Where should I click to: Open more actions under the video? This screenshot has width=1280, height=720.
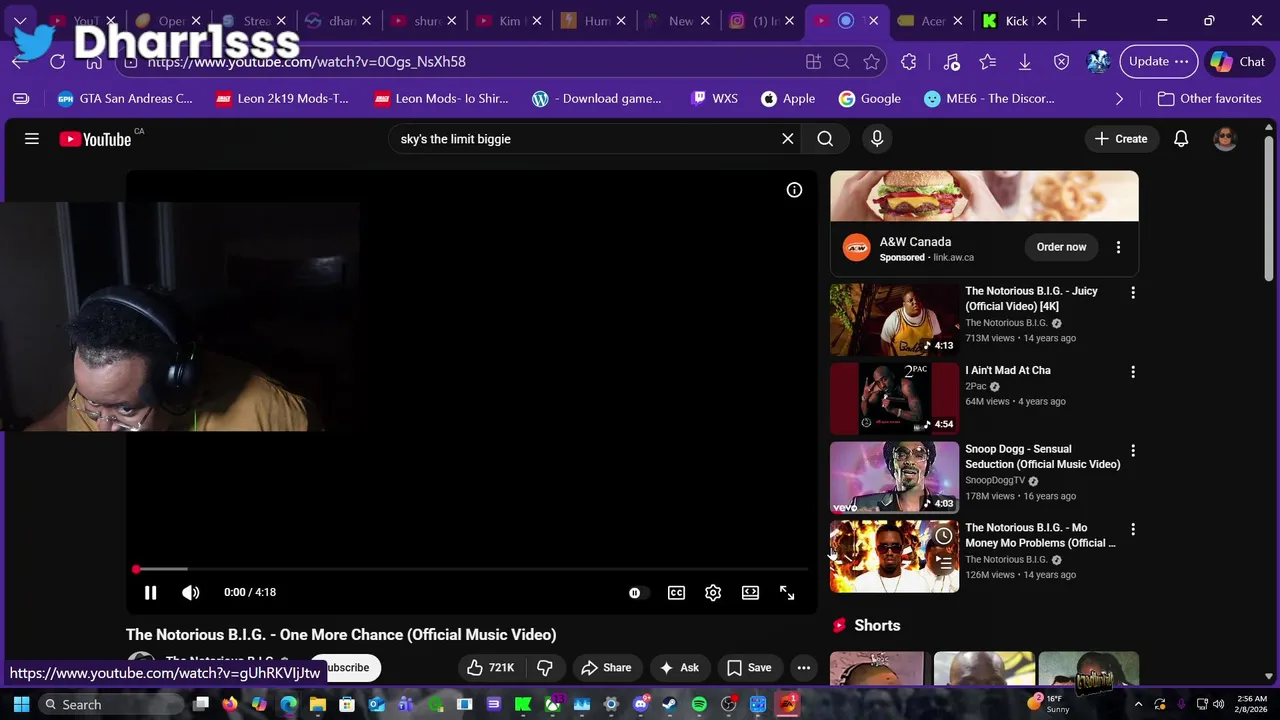[x=803, y=667]
